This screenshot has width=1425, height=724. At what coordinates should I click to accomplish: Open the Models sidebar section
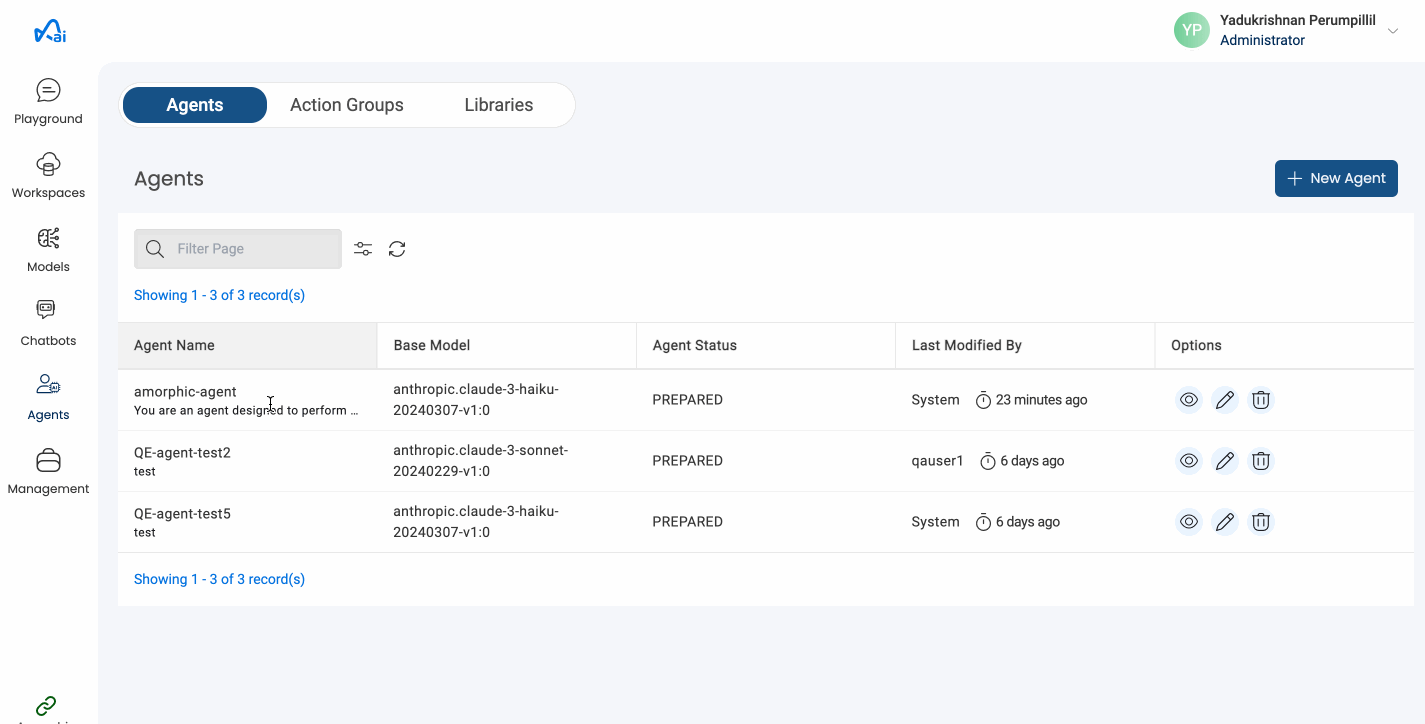click(x=48, y=250)
